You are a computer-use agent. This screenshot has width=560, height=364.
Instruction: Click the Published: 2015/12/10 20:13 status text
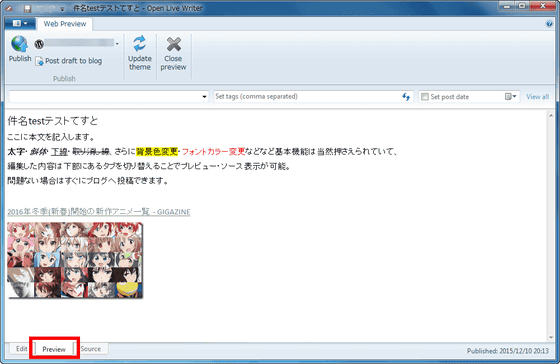pyautogui.click(x=508, y=351)
